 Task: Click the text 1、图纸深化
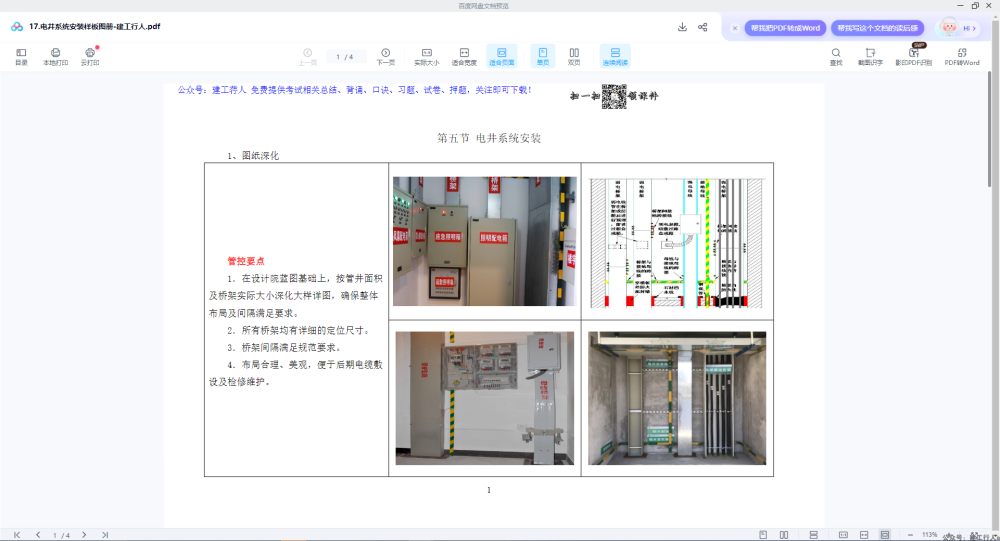click(253, 156)
